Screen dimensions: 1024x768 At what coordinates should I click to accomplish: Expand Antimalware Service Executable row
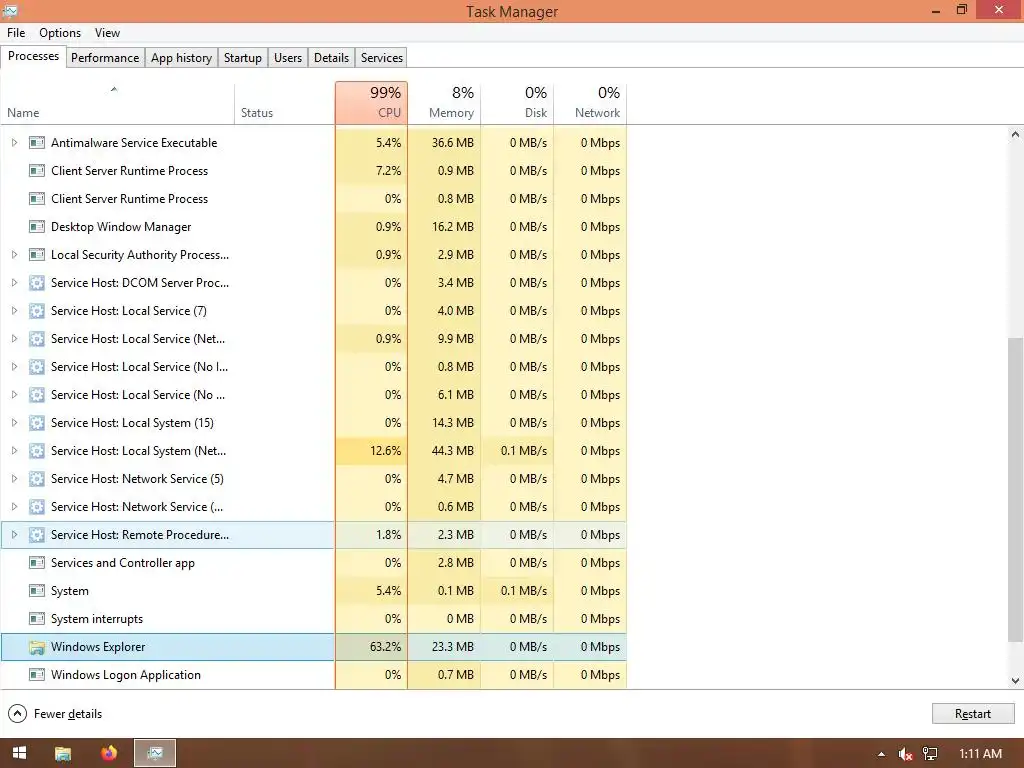pos(14,142)
